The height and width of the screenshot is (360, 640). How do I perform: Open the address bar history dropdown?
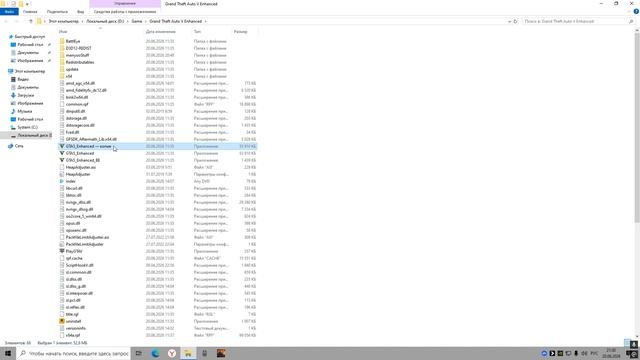(509, 21)
